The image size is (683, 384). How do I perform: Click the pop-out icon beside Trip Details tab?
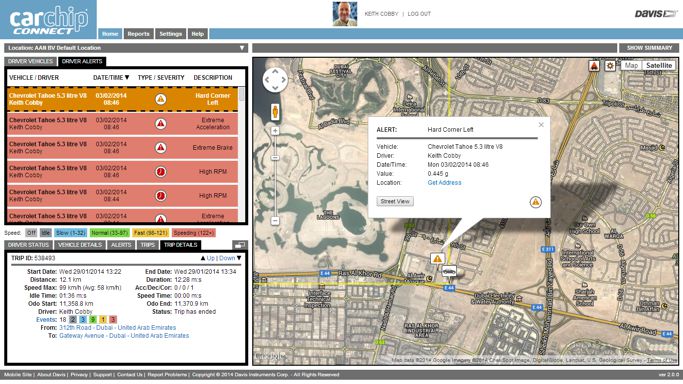(x=240, y=245)
